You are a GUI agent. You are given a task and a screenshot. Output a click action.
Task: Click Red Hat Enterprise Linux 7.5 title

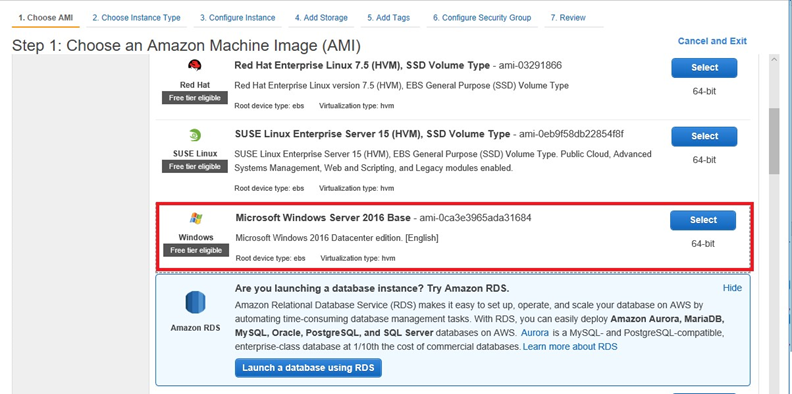362,66
